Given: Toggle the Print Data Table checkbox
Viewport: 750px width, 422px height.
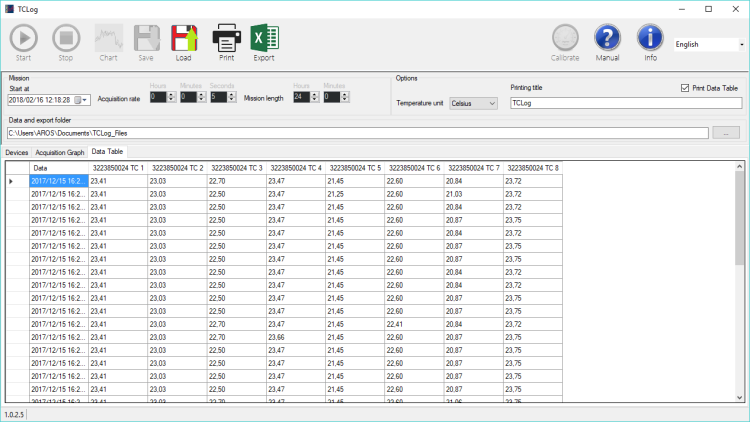Looking at the screenshot, I should point(685,88).
